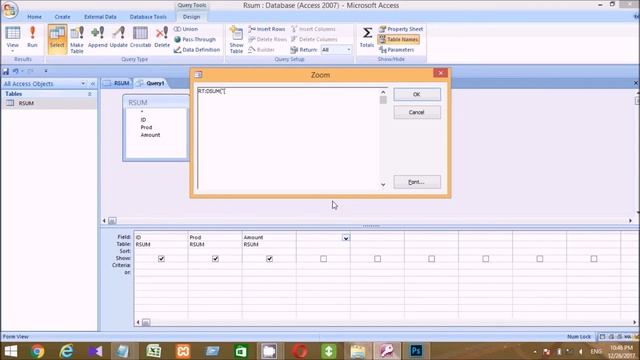640x360 pixels.
Task: Click the Zoom text area scroll down arrow
Action: click(x=383, y=184)
